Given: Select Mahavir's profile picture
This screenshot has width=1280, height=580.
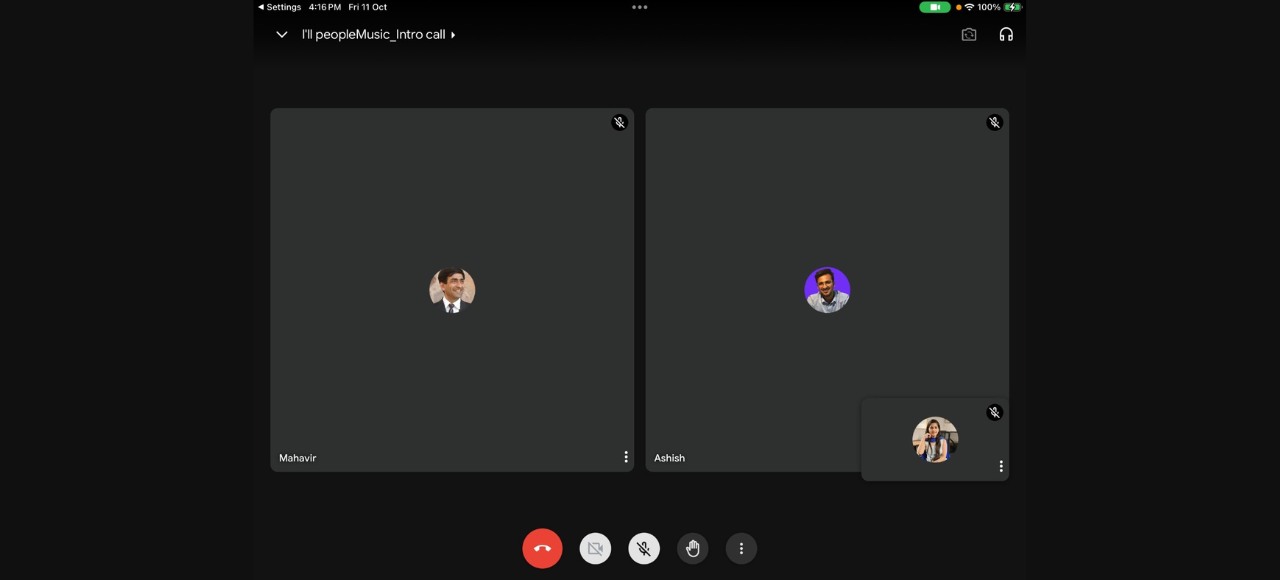Looking at the screenshot, I should (x=452, y=290).
